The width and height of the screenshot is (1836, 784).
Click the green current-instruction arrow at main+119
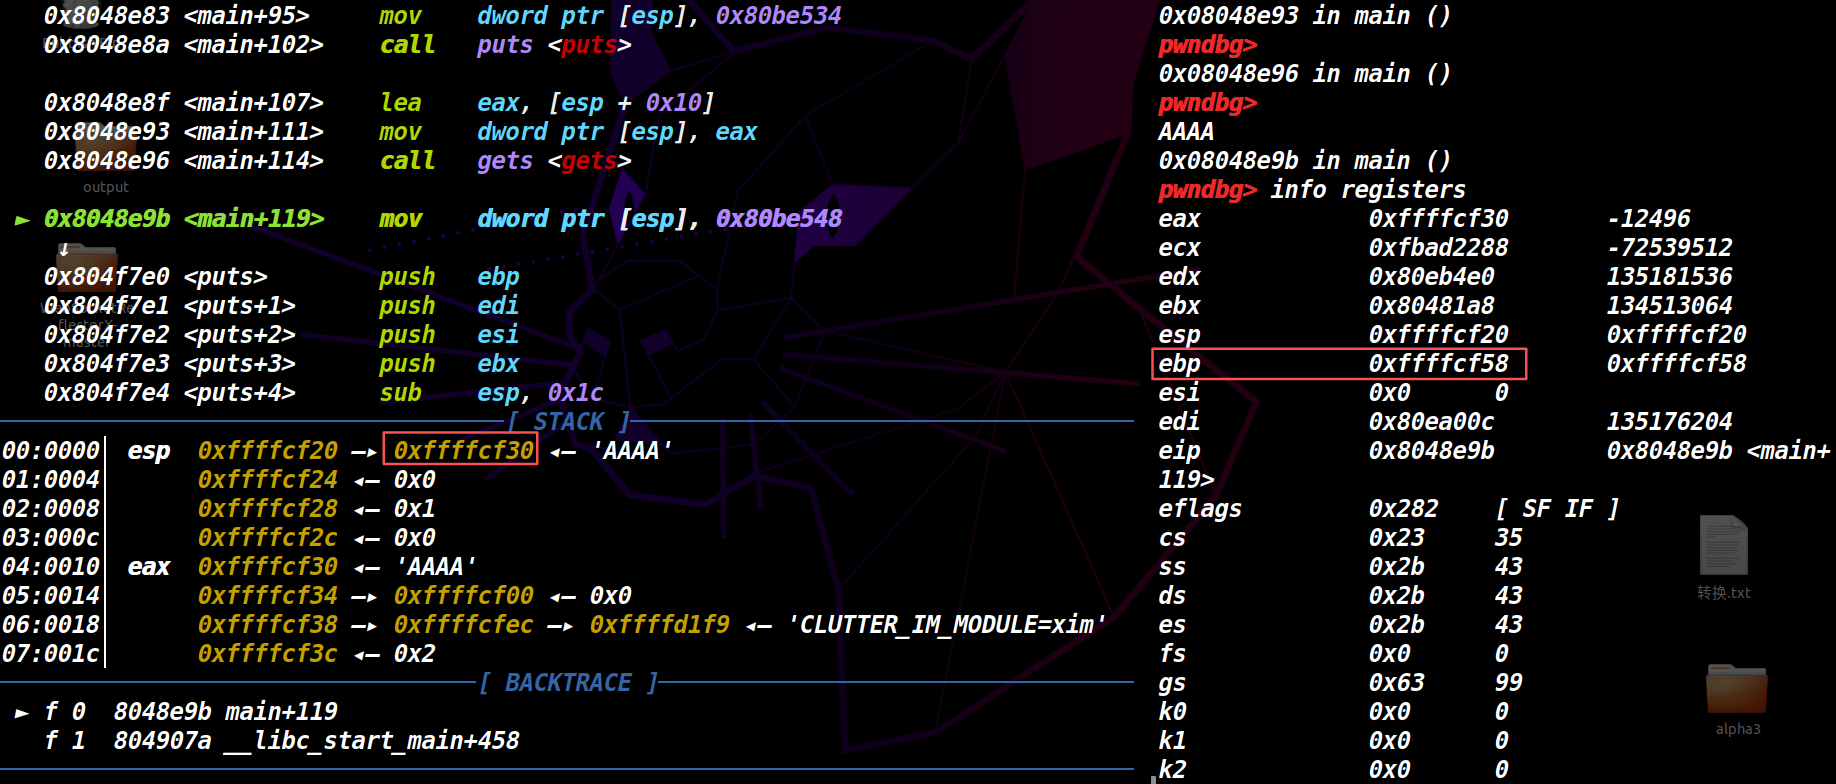point(22,220)
